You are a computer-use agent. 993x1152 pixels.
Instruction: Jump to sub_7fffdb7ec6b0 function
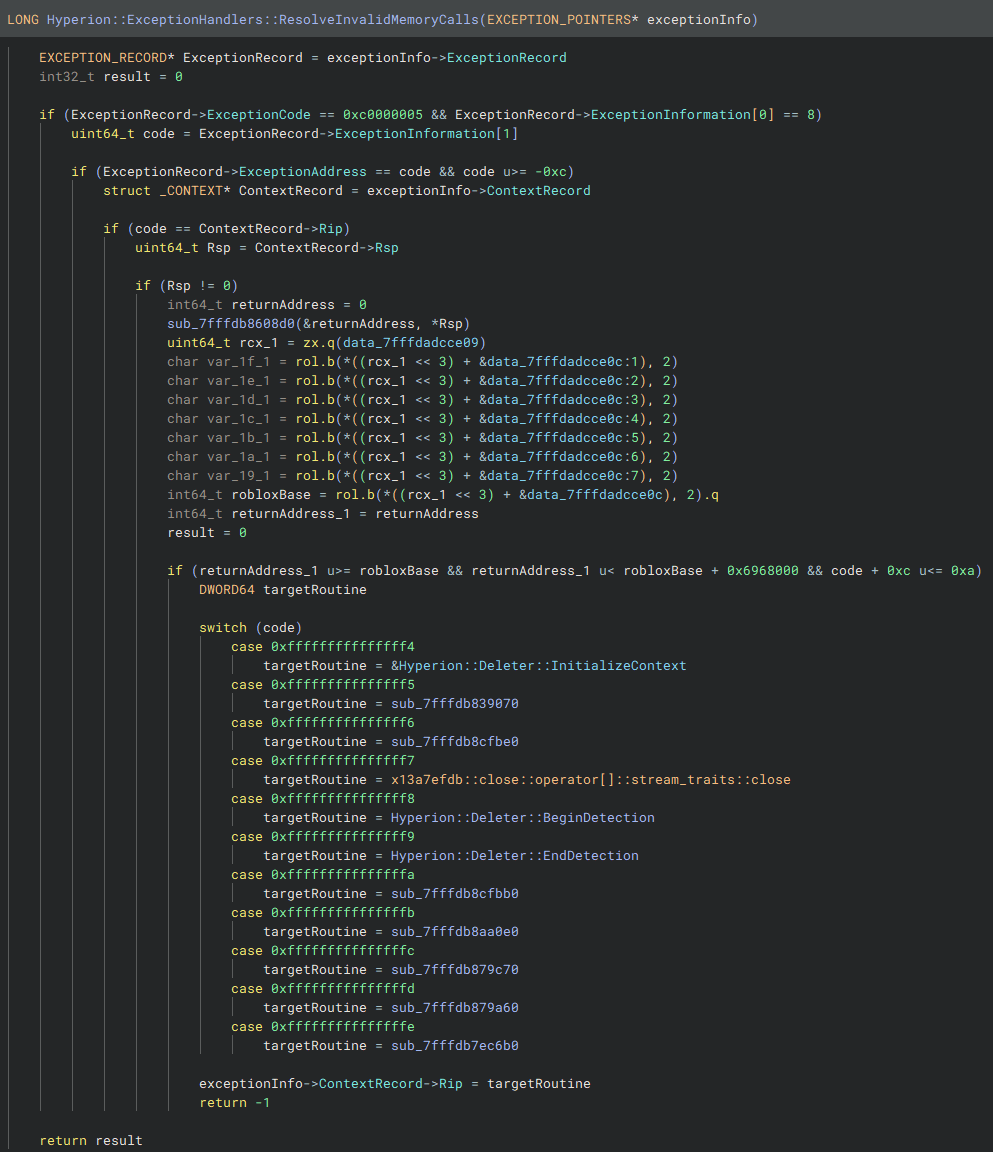[x=455, y=1046]
